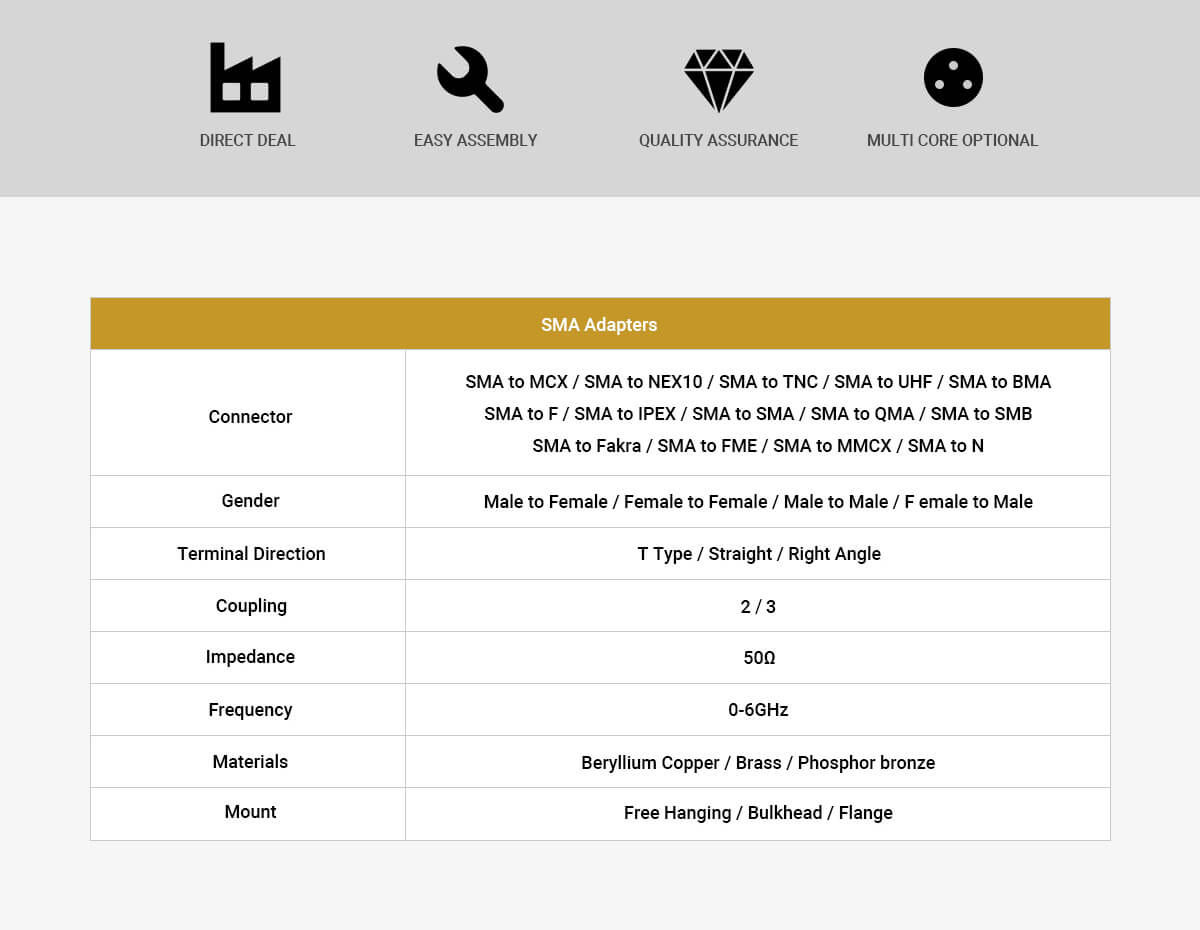Select the DIRECT DEAL label

coord(247,141)
